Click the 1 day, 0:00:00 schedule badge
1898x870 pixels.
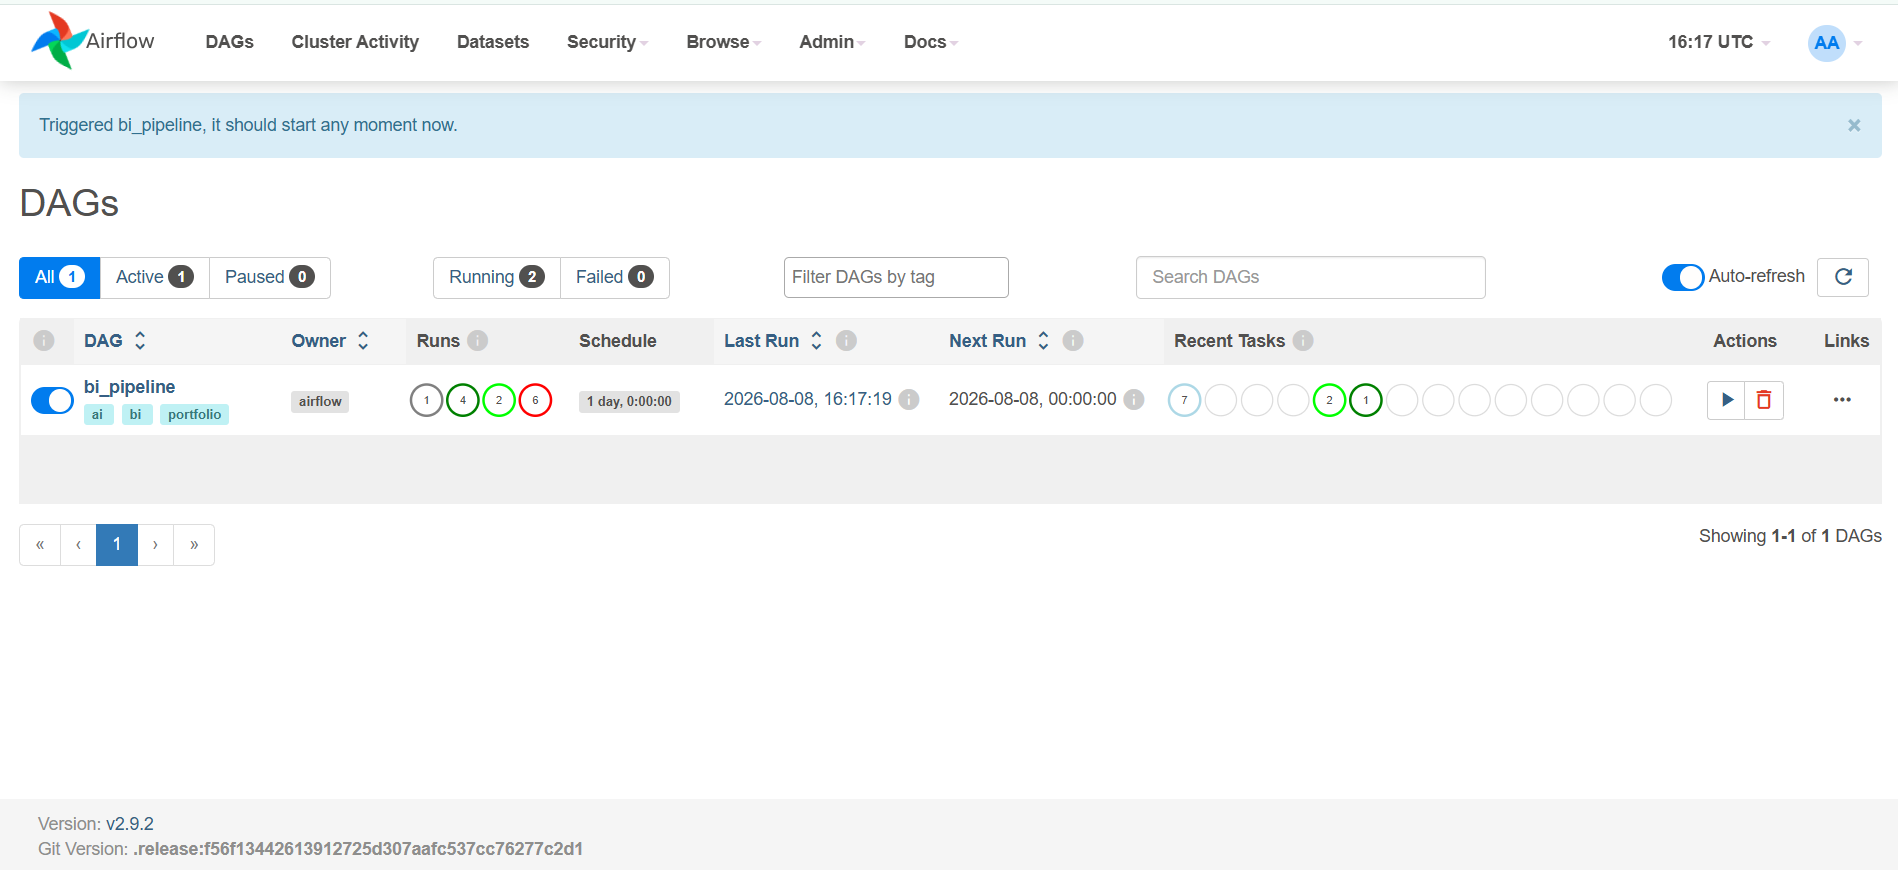click(x=629, y=401)
